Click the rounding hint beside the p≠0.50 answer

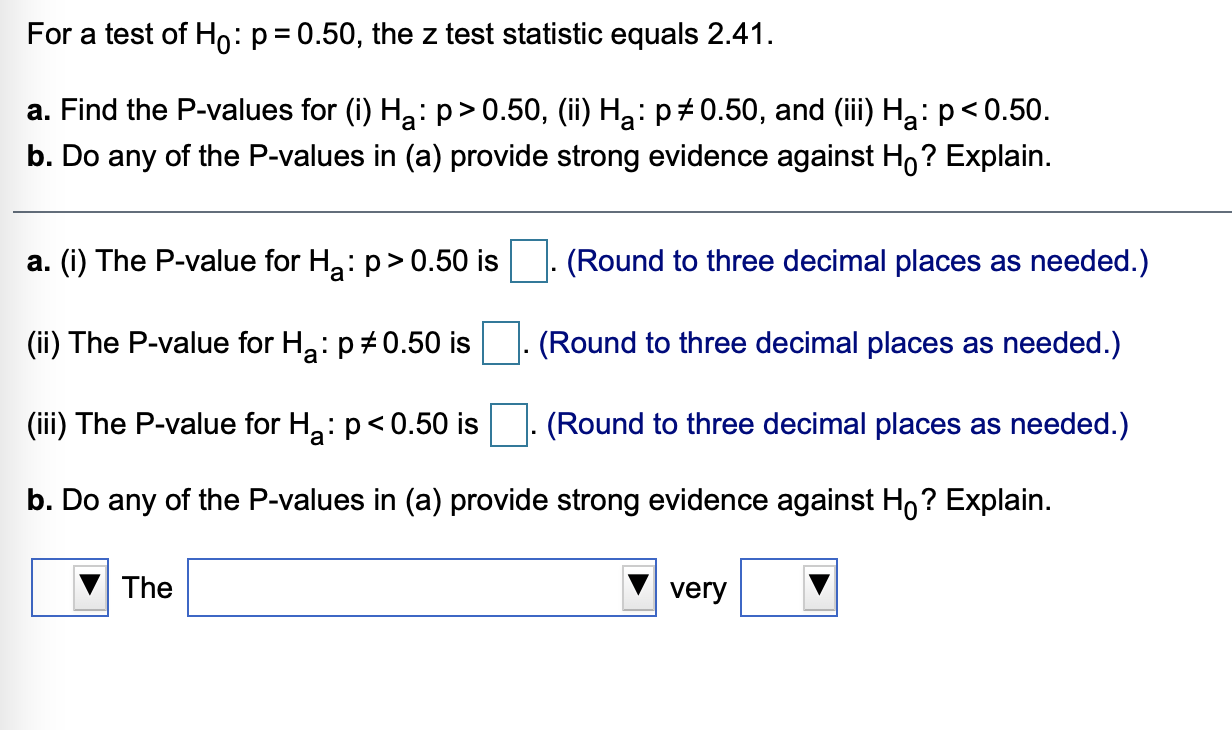pyautogui.click(x=829, y=344)
